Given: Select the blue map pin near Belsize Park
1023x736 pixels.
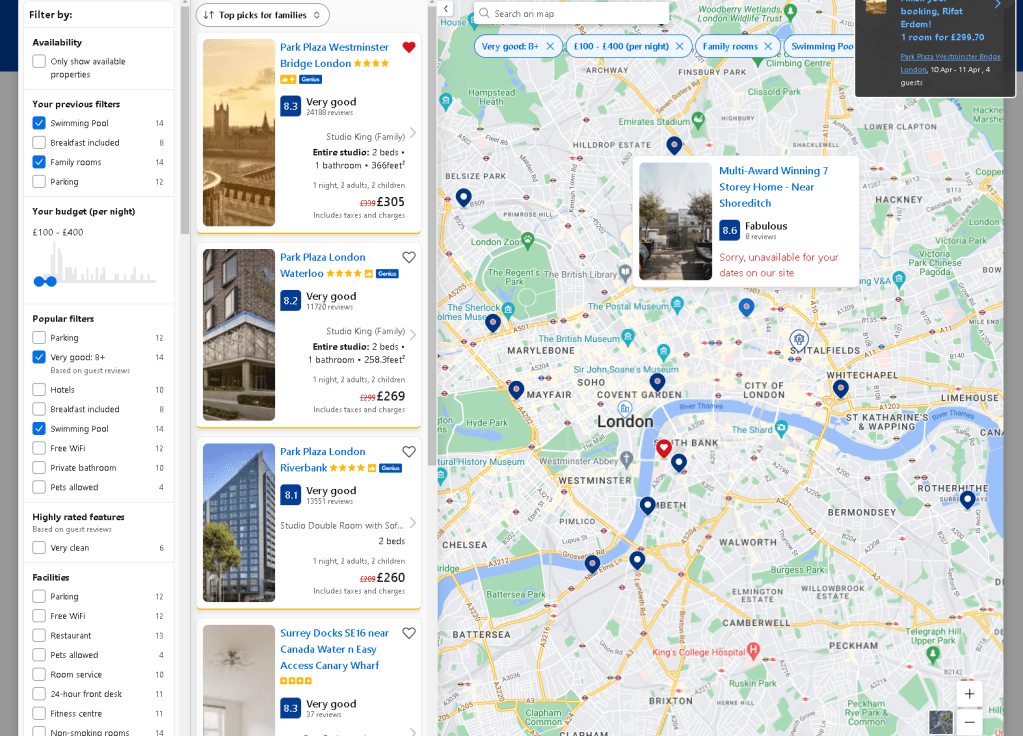Looking at the screenshot, I should (463, 197).
